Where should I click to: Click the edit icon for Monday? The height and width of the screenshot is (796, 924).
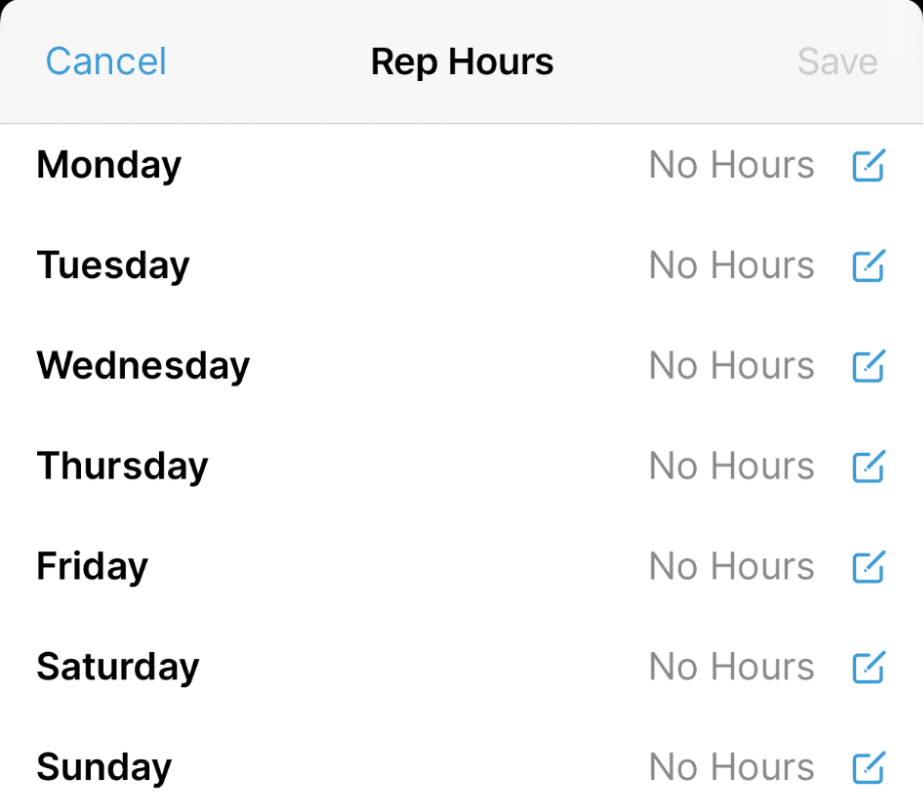[868, 165]
